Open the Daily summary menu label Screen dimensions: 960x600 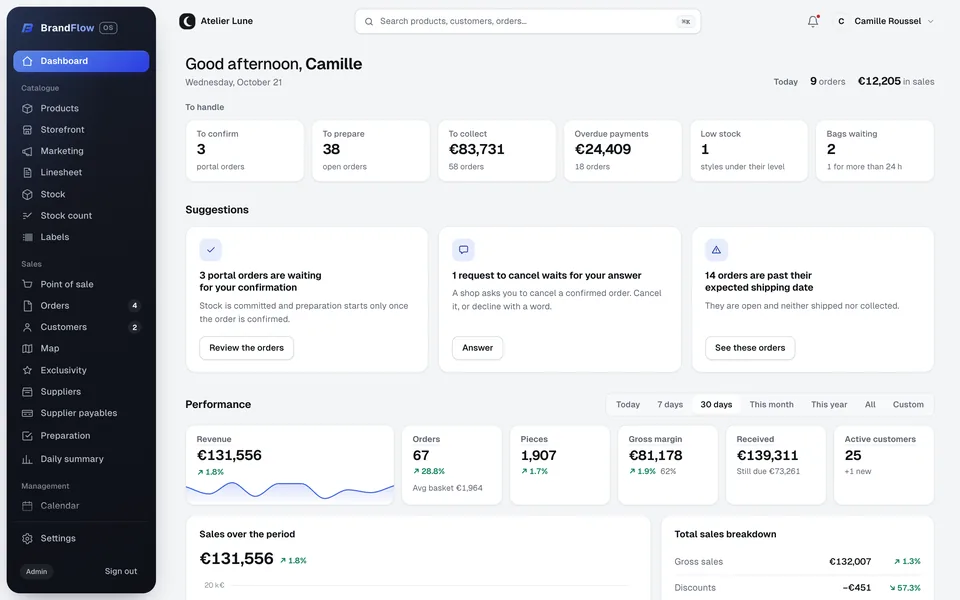[72, 459]
